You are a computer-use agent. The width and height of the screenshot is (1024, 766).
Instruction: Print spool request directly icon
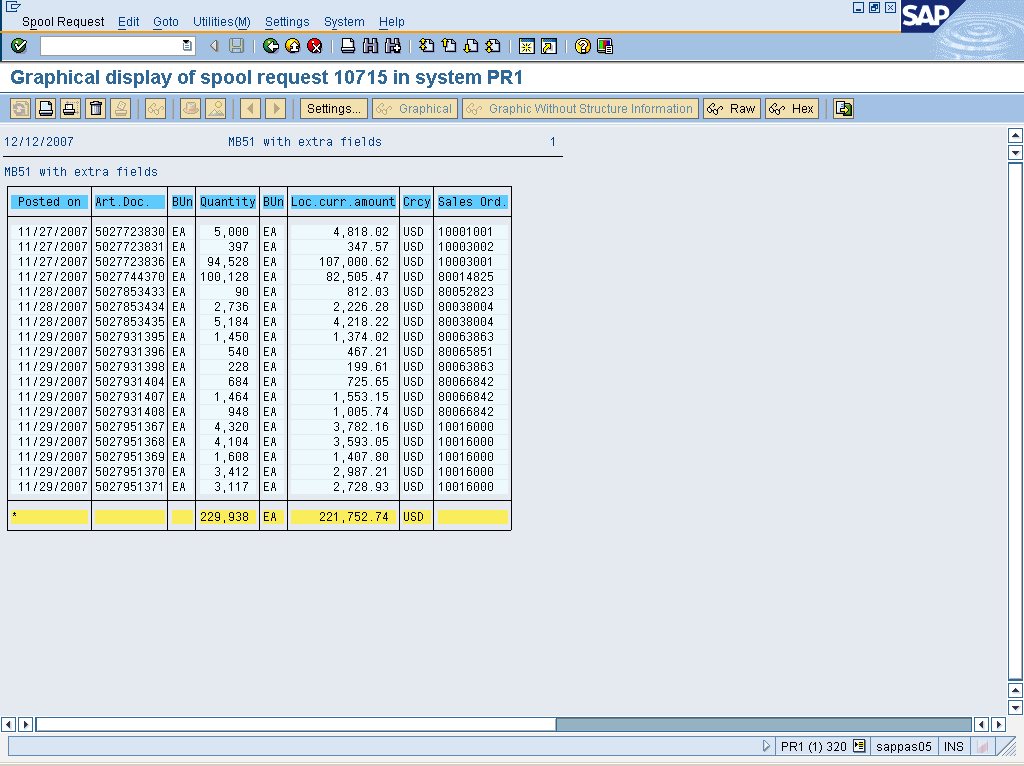pos(46,108)
